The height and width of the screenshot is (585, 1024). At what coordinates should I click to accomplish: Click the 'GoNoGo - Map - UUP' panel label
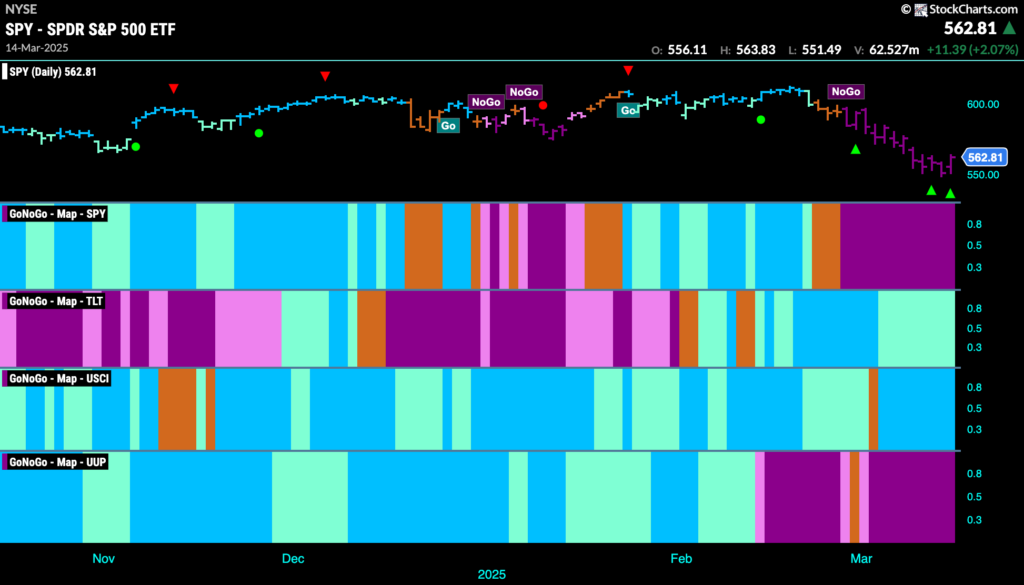(57, 462)
